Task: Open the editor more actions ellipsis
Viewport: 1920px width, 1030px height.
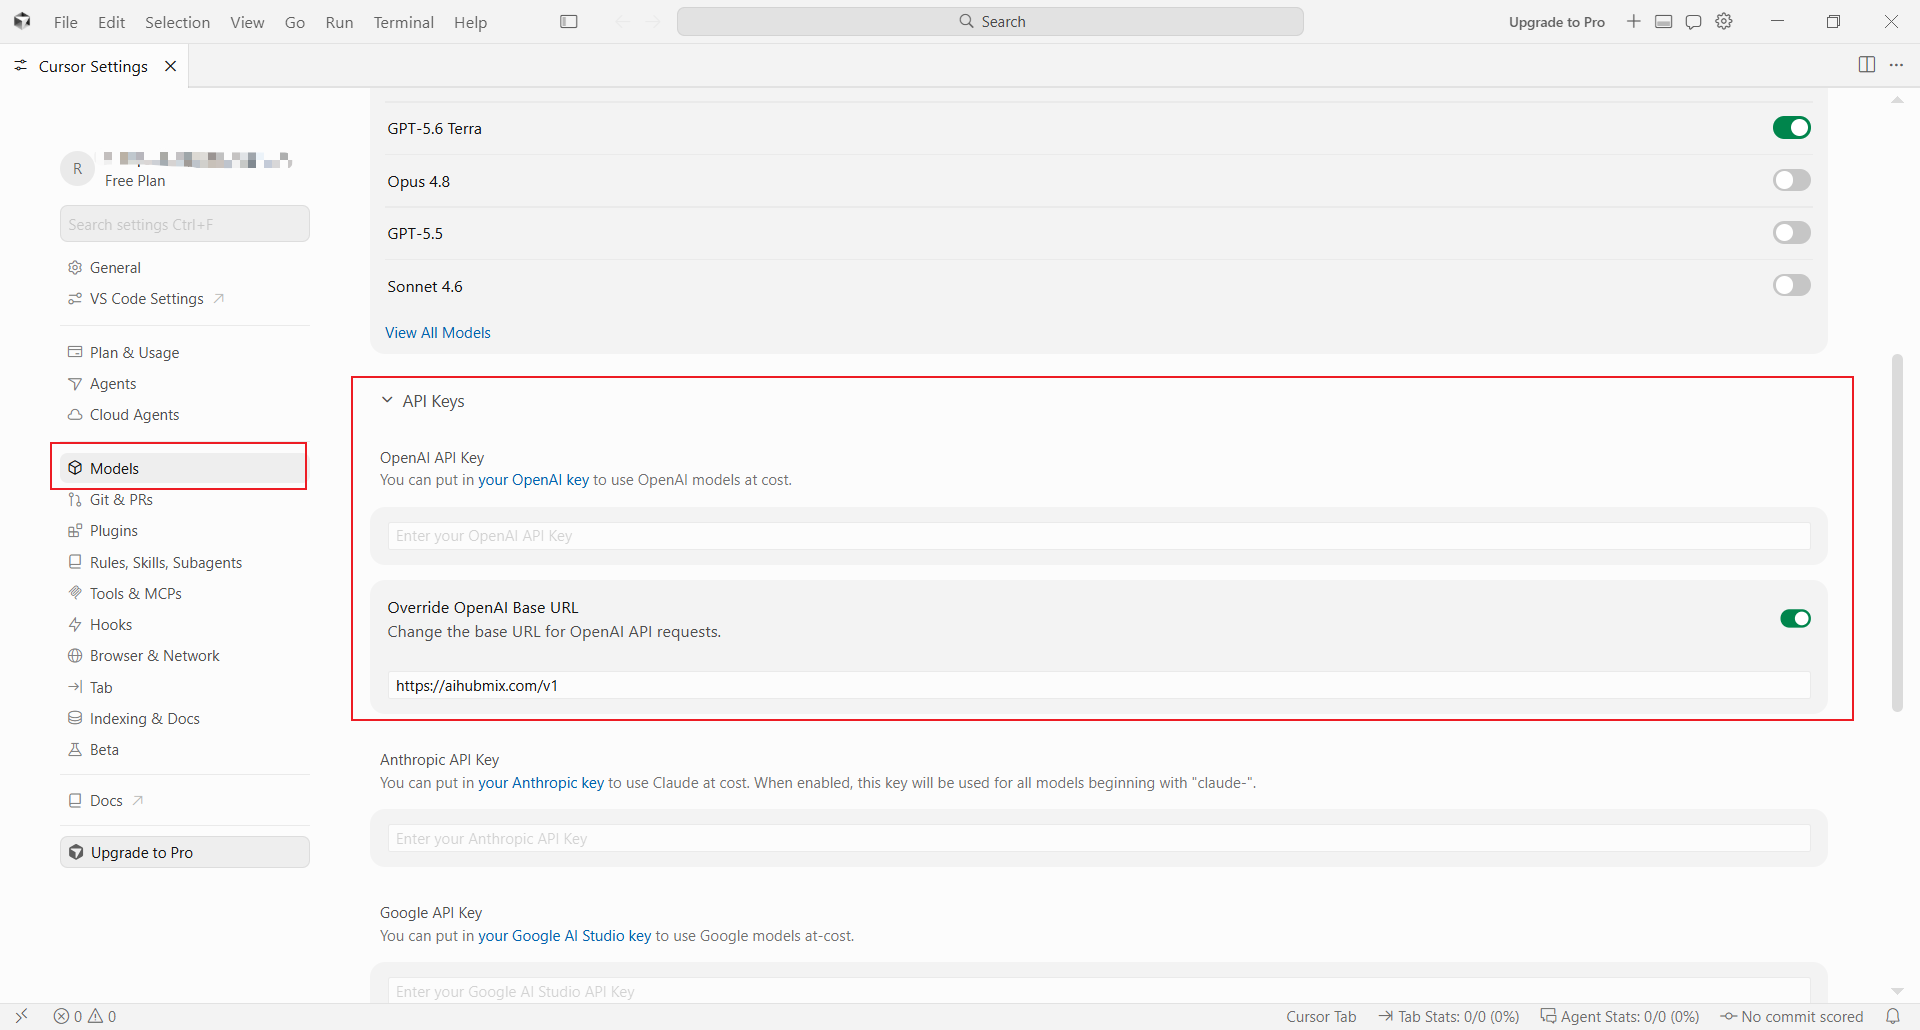Action: click(x=1896, y=65)
